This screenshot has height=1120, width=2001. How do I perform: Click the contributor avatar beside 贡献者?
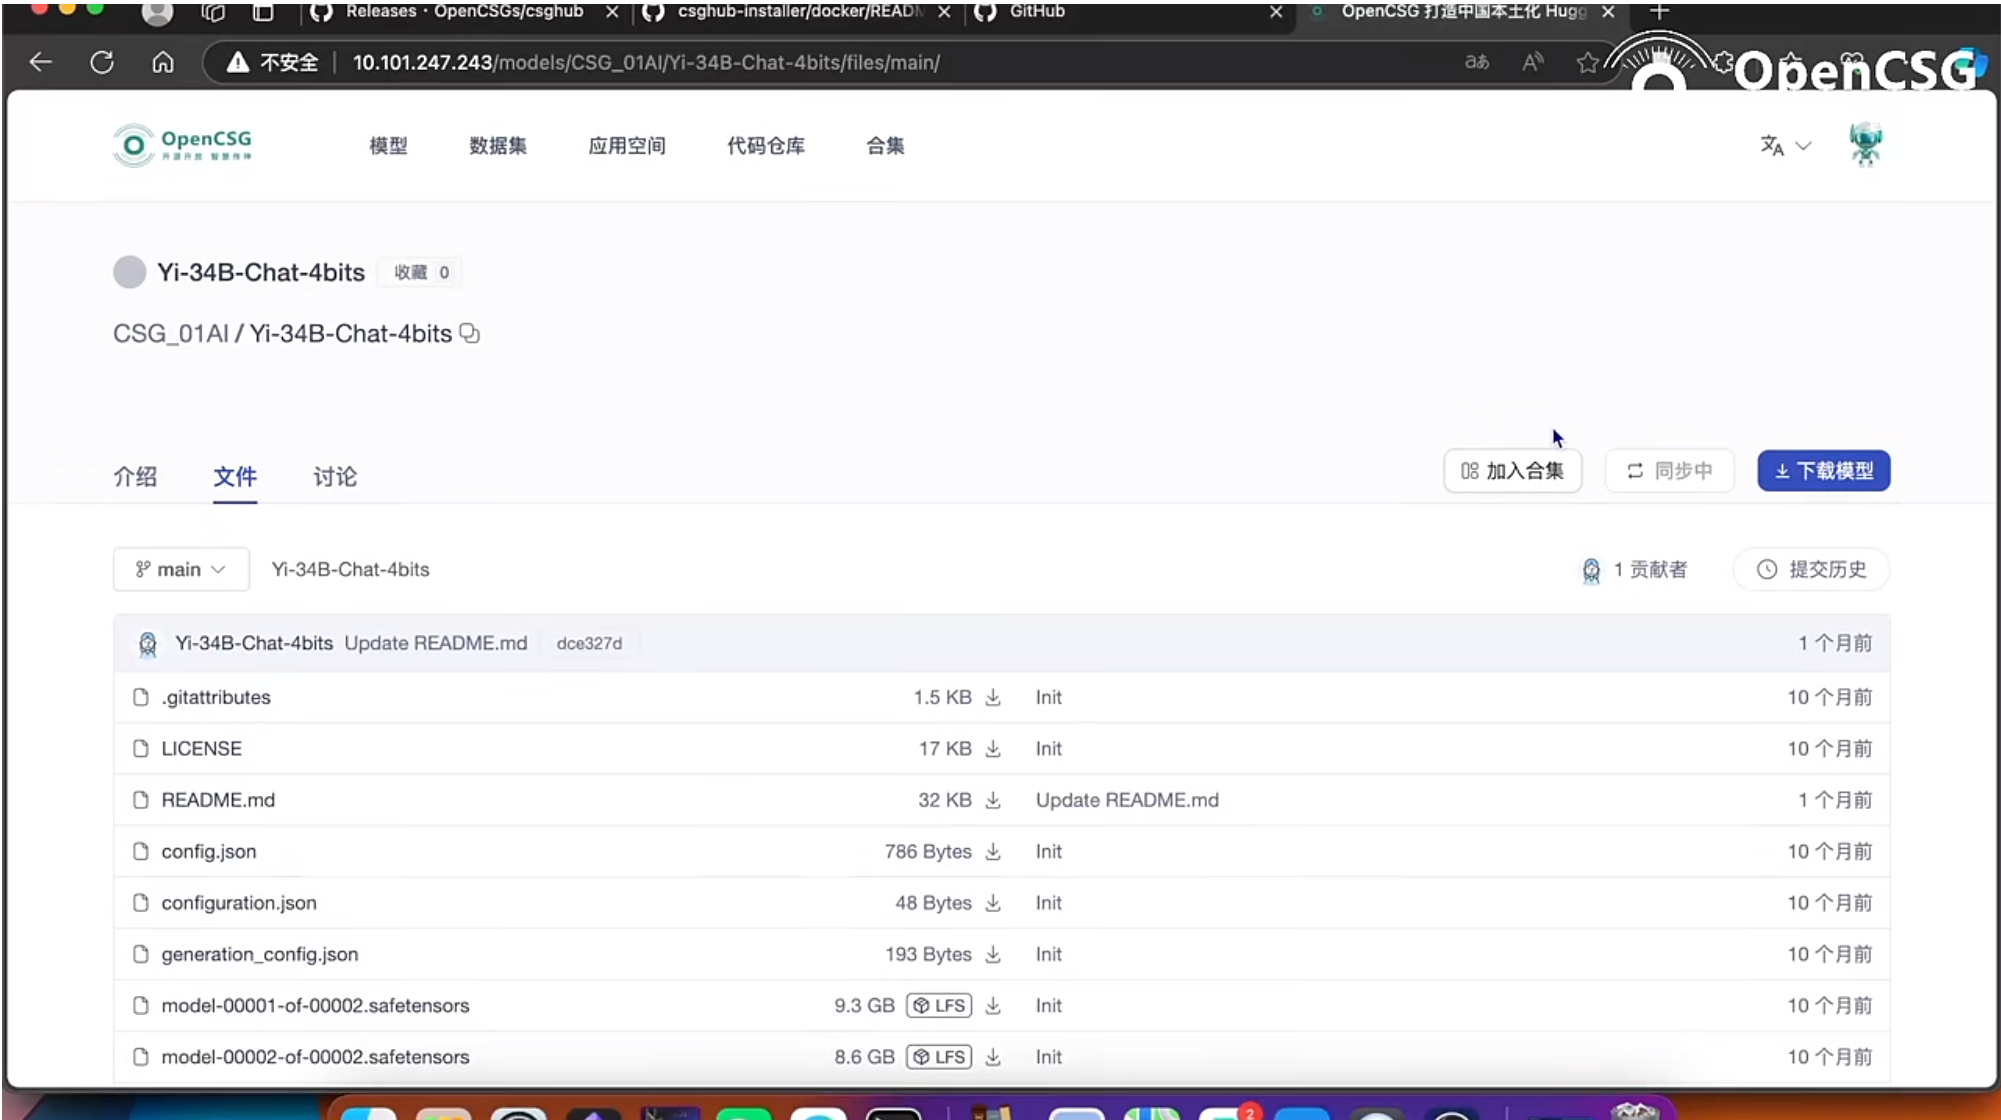[x=1592, y=569]
